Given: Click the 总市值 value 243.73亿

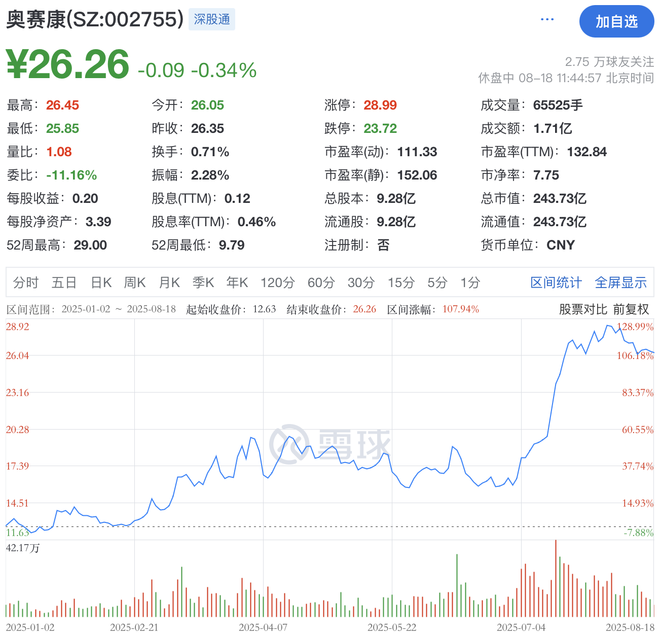Looking at the screenshot, I should 559,198.
